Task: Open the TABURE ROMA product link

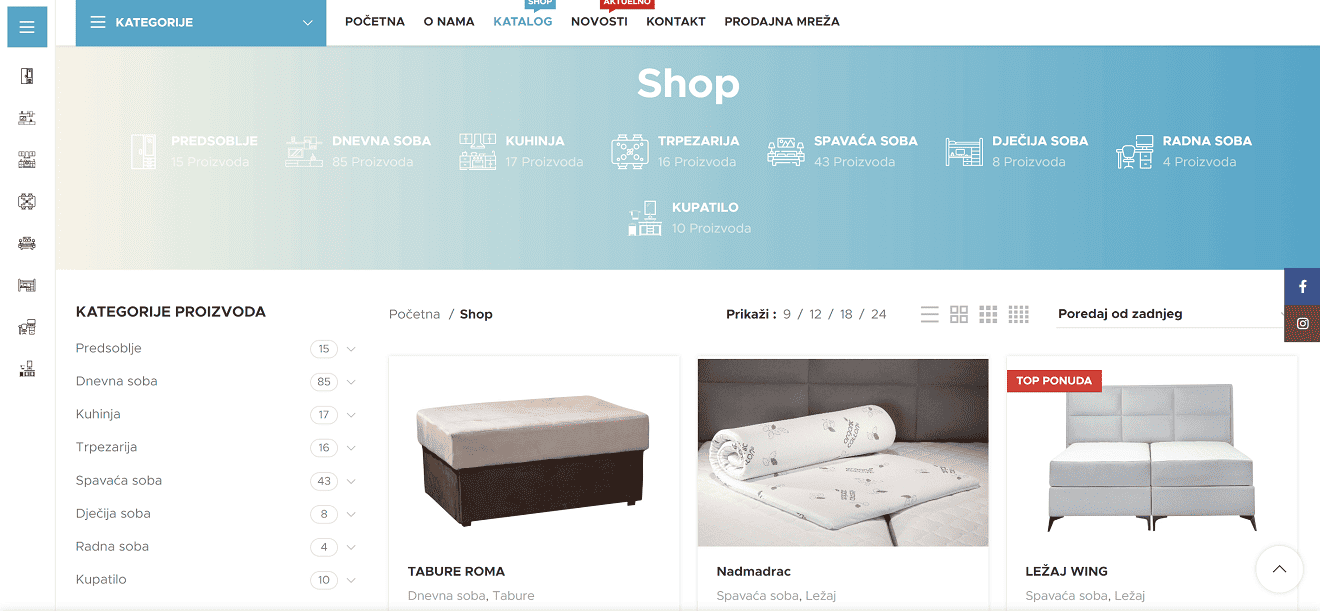Action: click(456, 572)
